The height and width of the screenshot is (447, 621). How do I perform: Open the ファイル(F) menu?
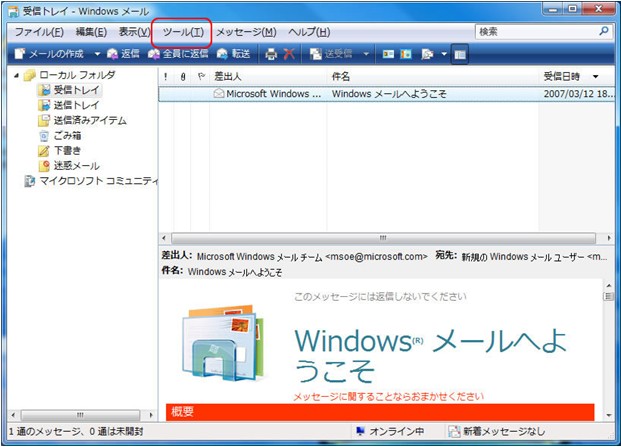(x=39, y=32)
